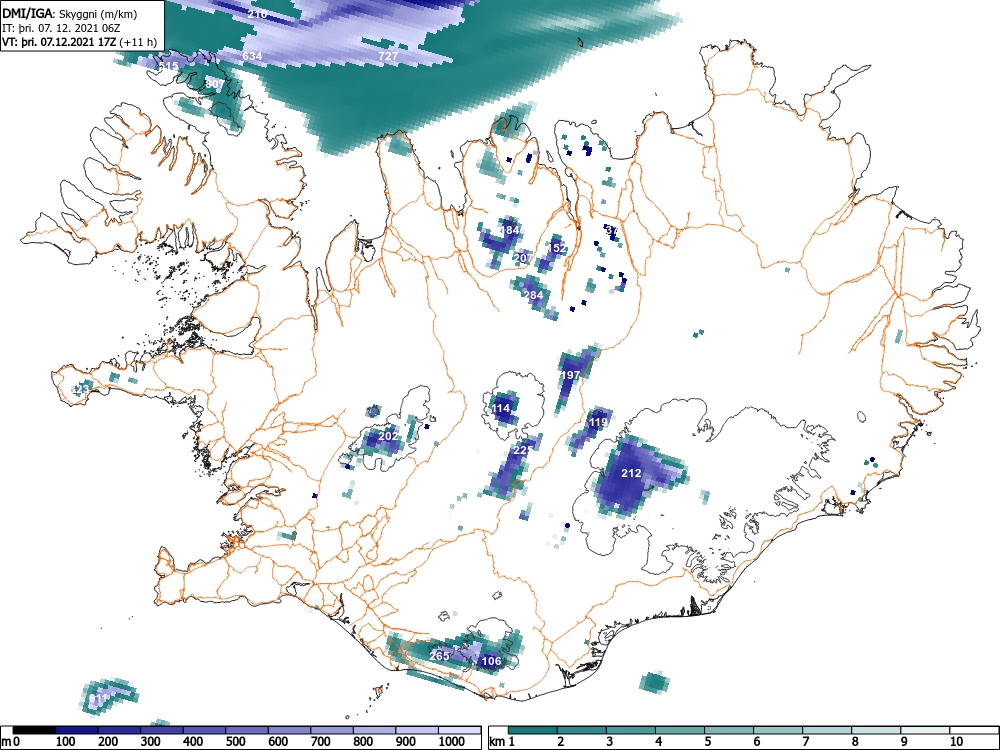Click the visibility value 265 on the south coast
Image resolution: width=1000 pixels, height=750 pixels.
click(439, 656)
